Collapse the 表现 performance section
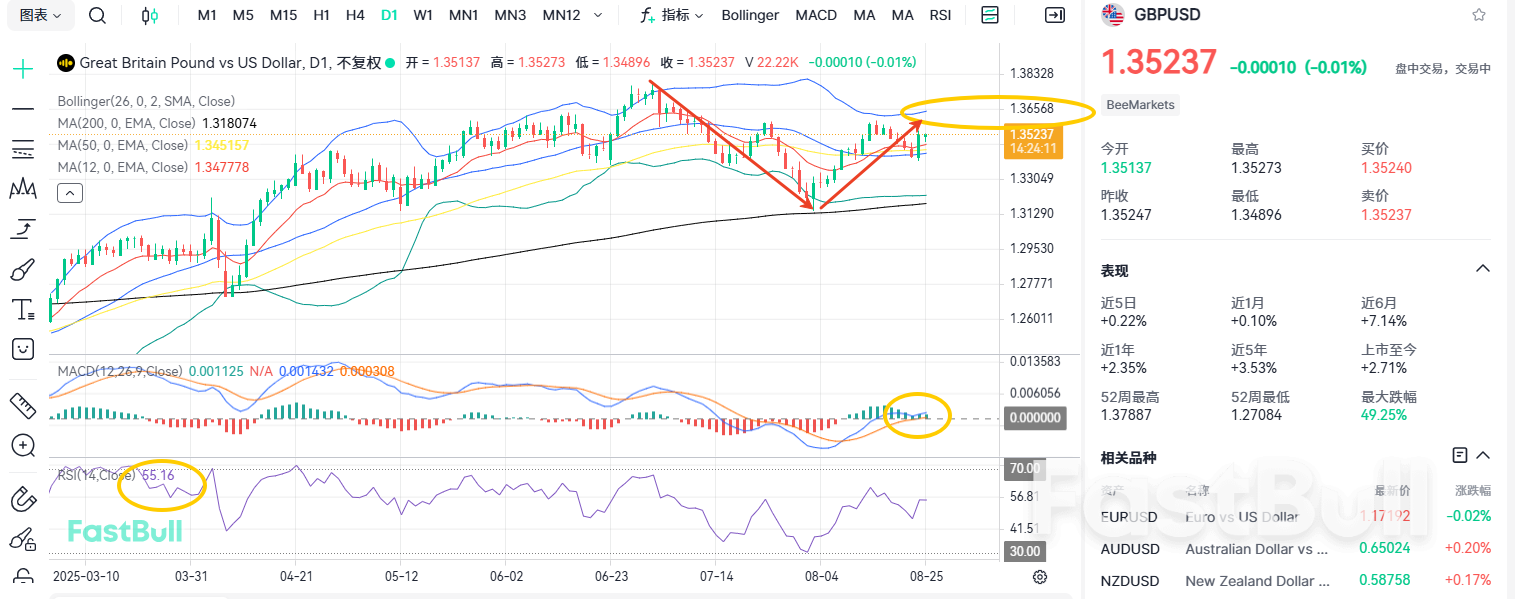This screenshot has width=1515, height=599. click(x=1482, y=268)
